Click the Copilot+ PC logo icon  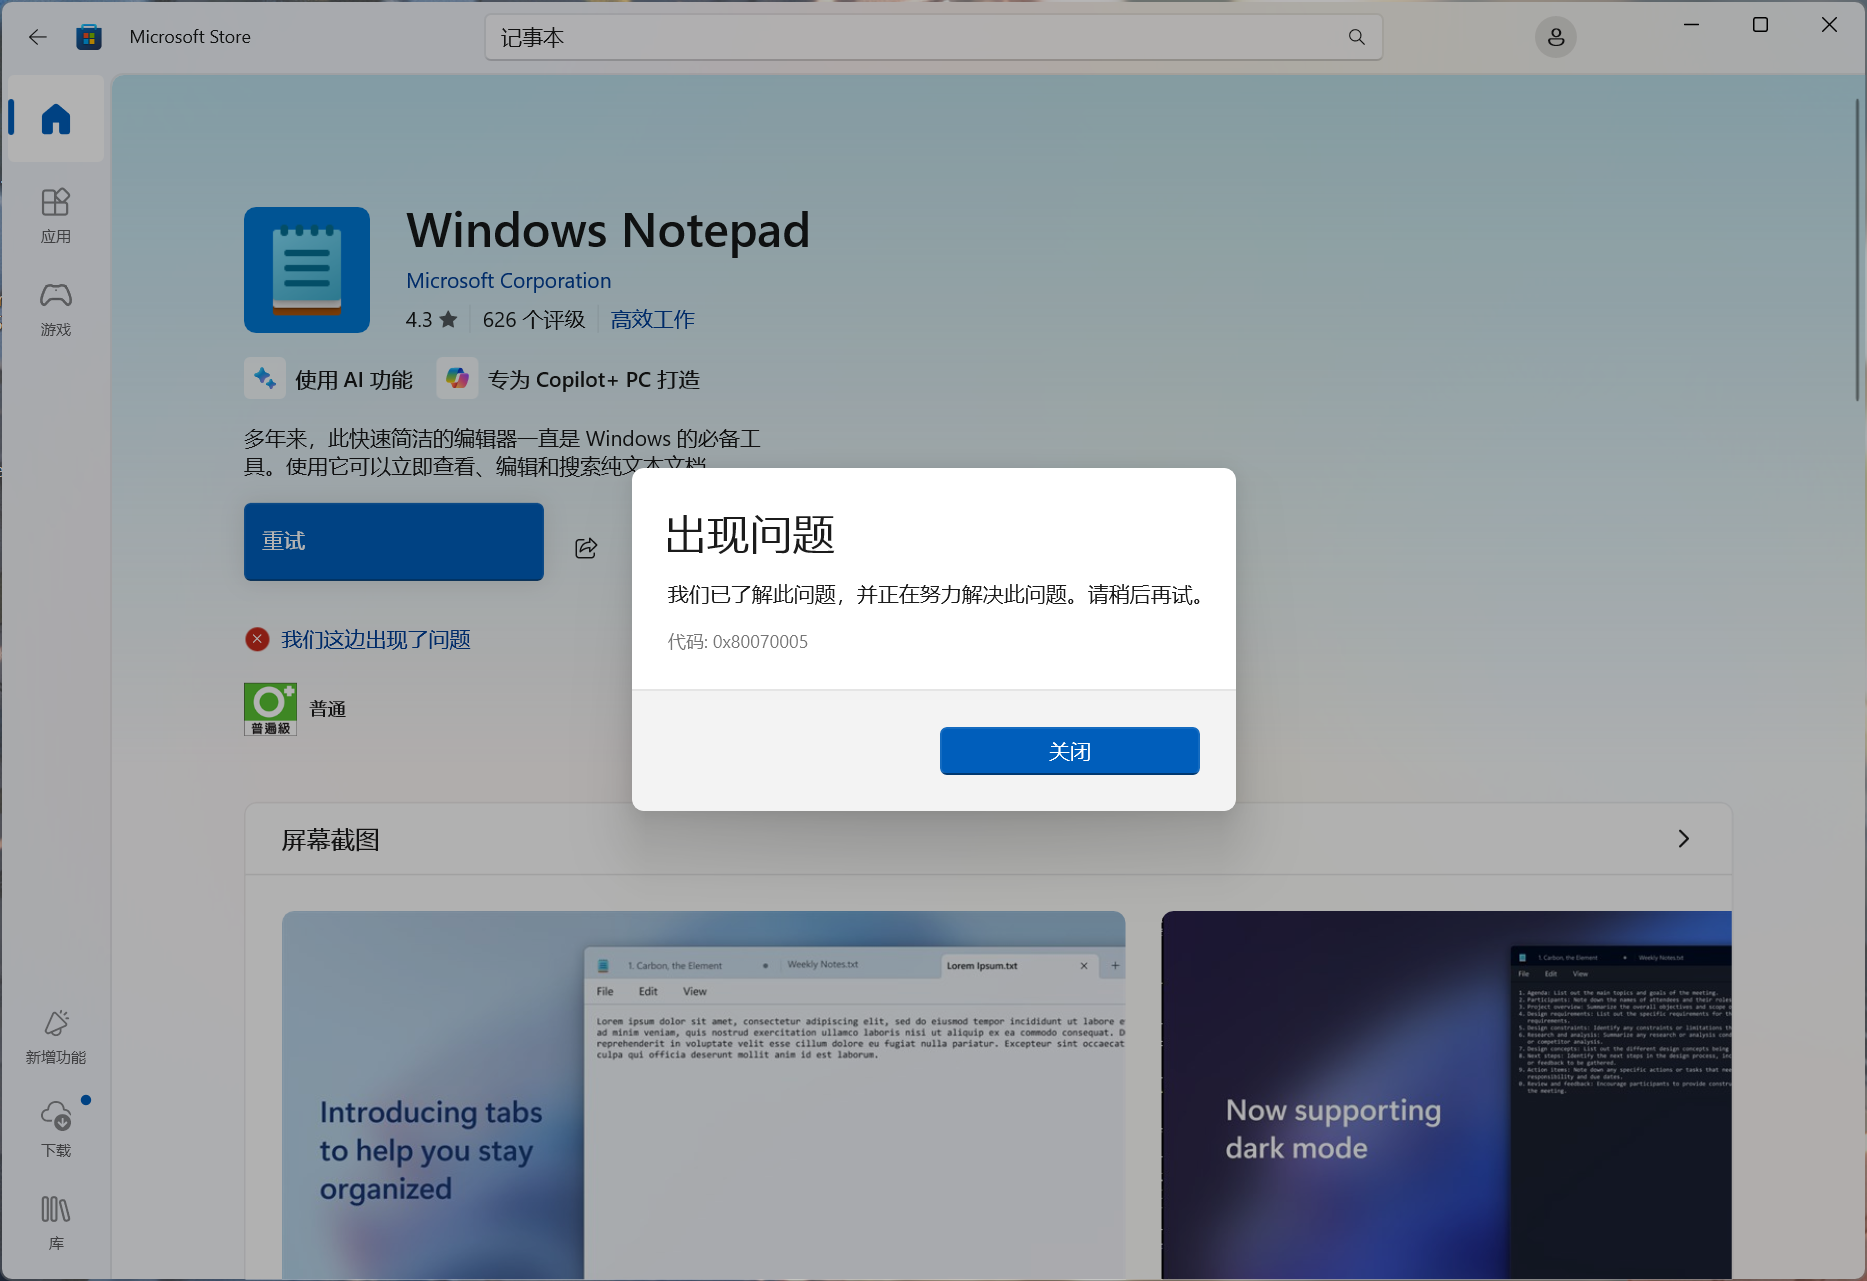tap(457, 379)
